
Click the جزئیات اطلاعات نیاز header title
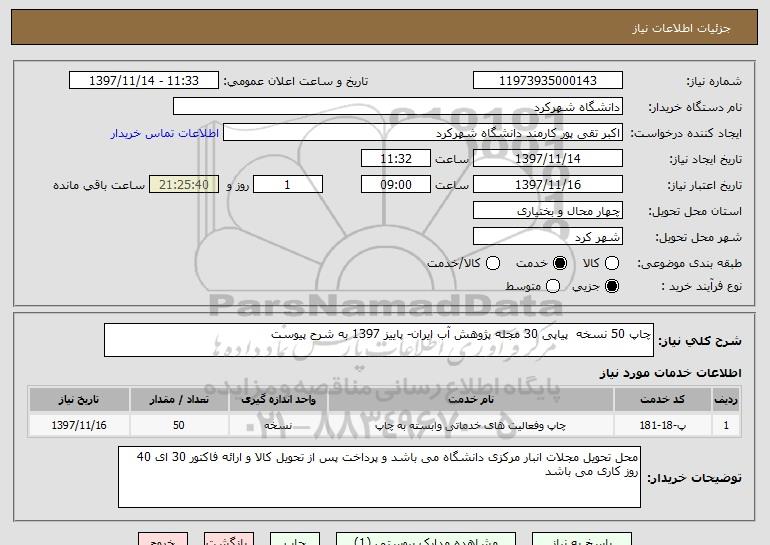681,28
